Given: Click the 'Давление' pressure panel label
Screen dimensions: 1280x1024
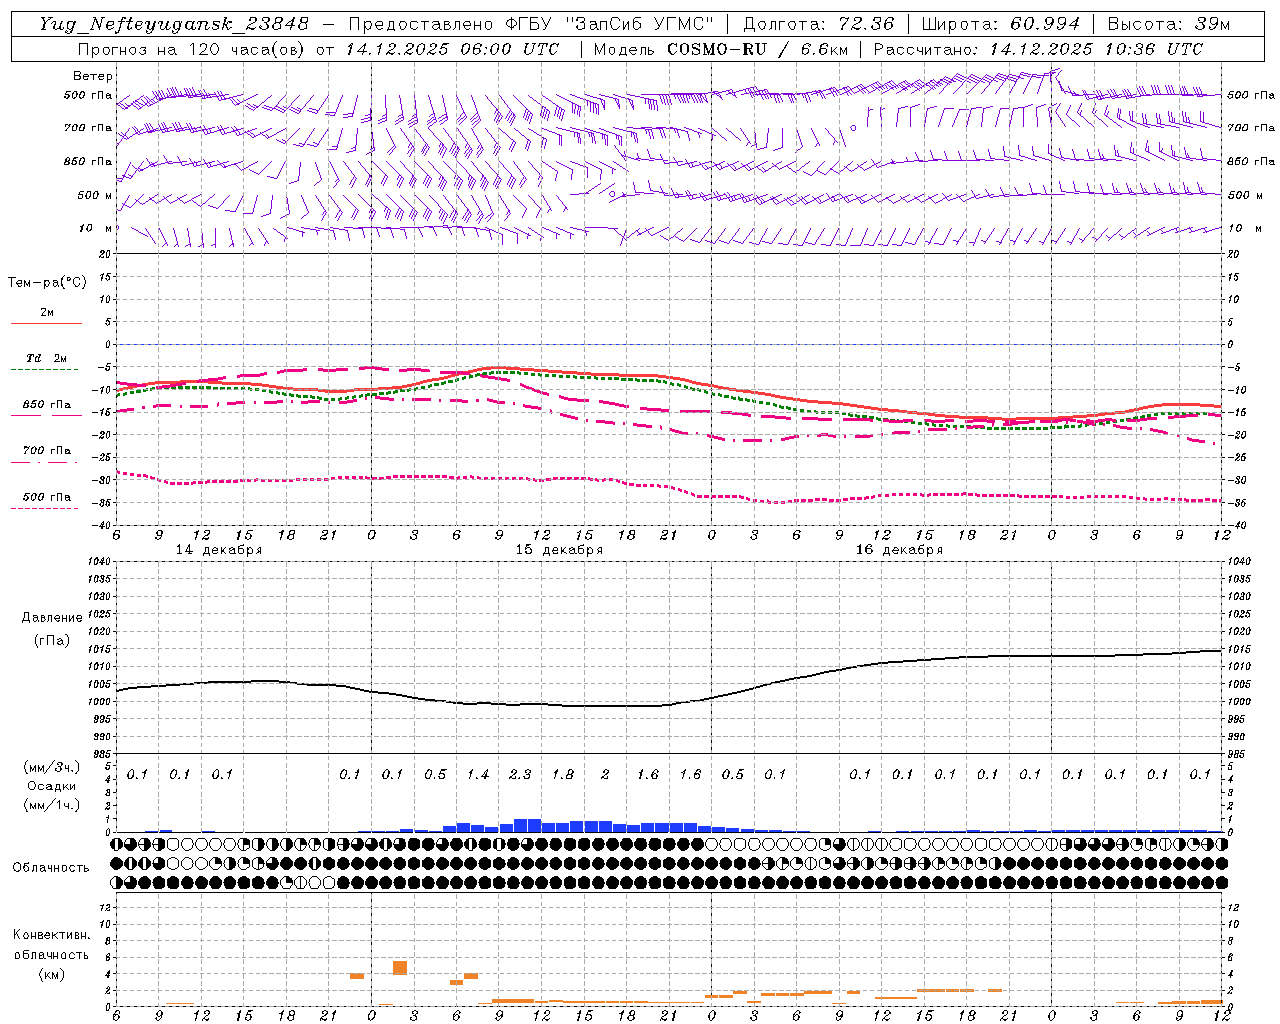Looking at the screenshot, I should click(x=52, y=618).
